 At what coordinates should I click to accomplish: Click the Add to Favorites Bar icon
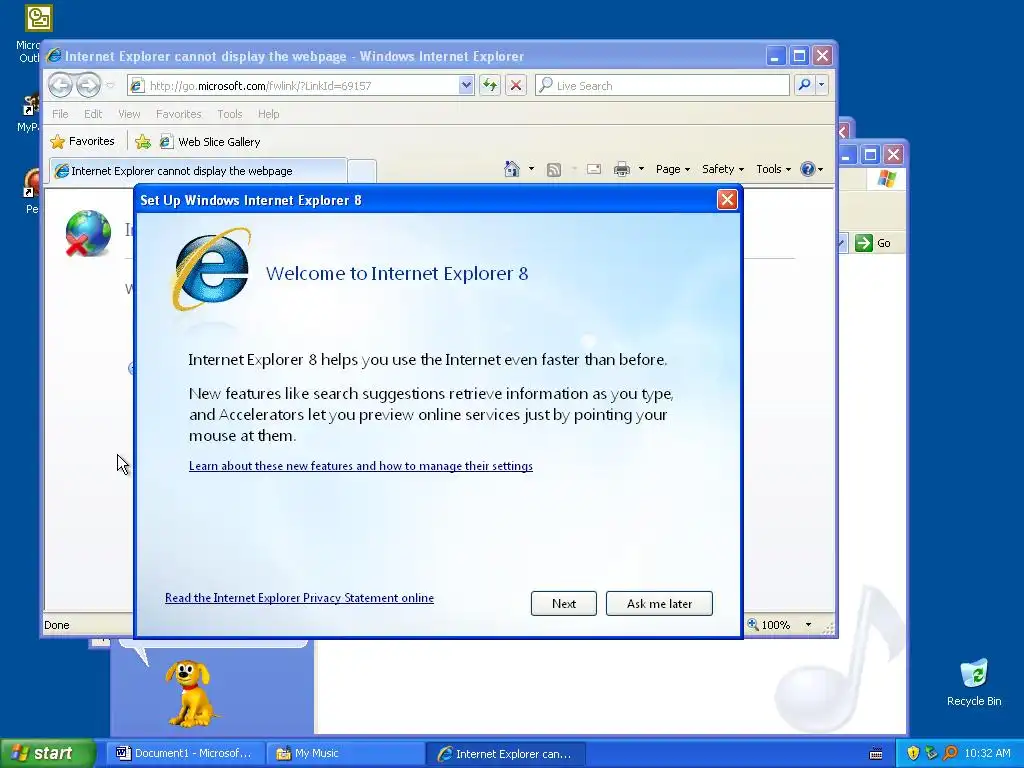point(143,141)
